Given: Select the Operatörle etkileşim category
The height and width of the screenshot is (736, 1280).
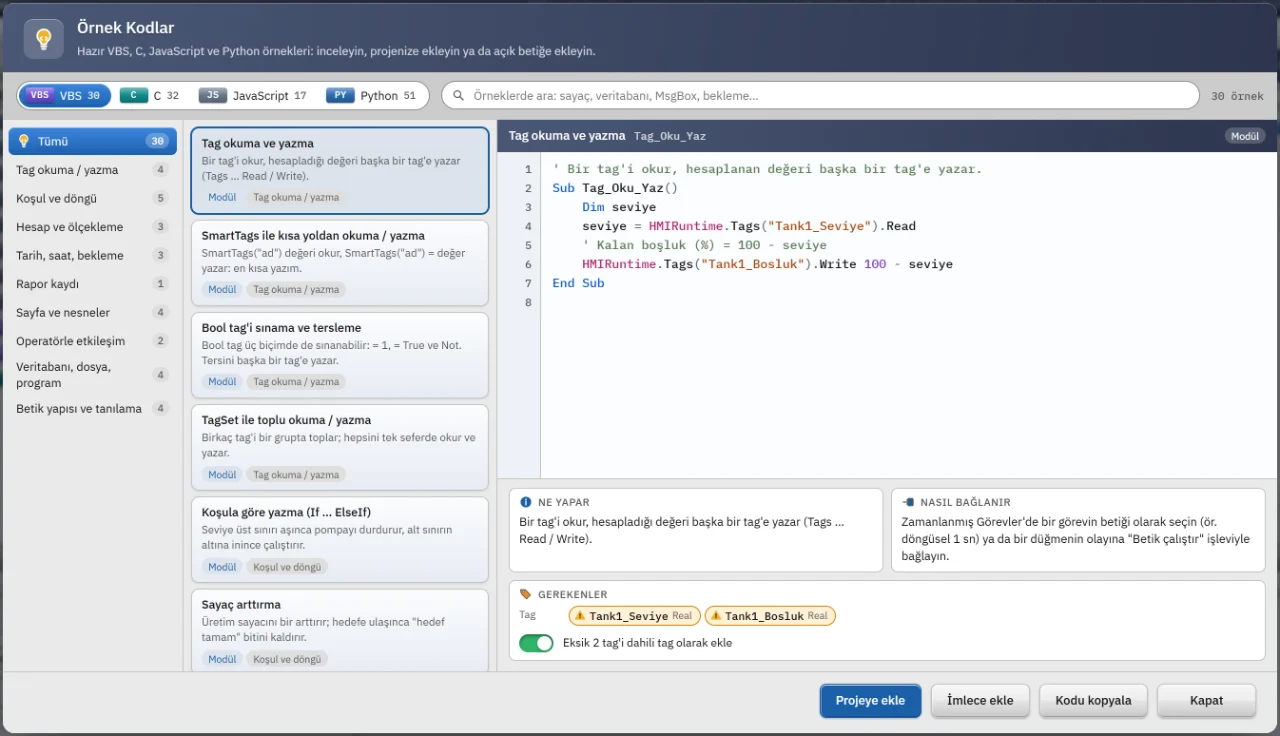Looking at the screenshot, I should click(x=93, y=341).
